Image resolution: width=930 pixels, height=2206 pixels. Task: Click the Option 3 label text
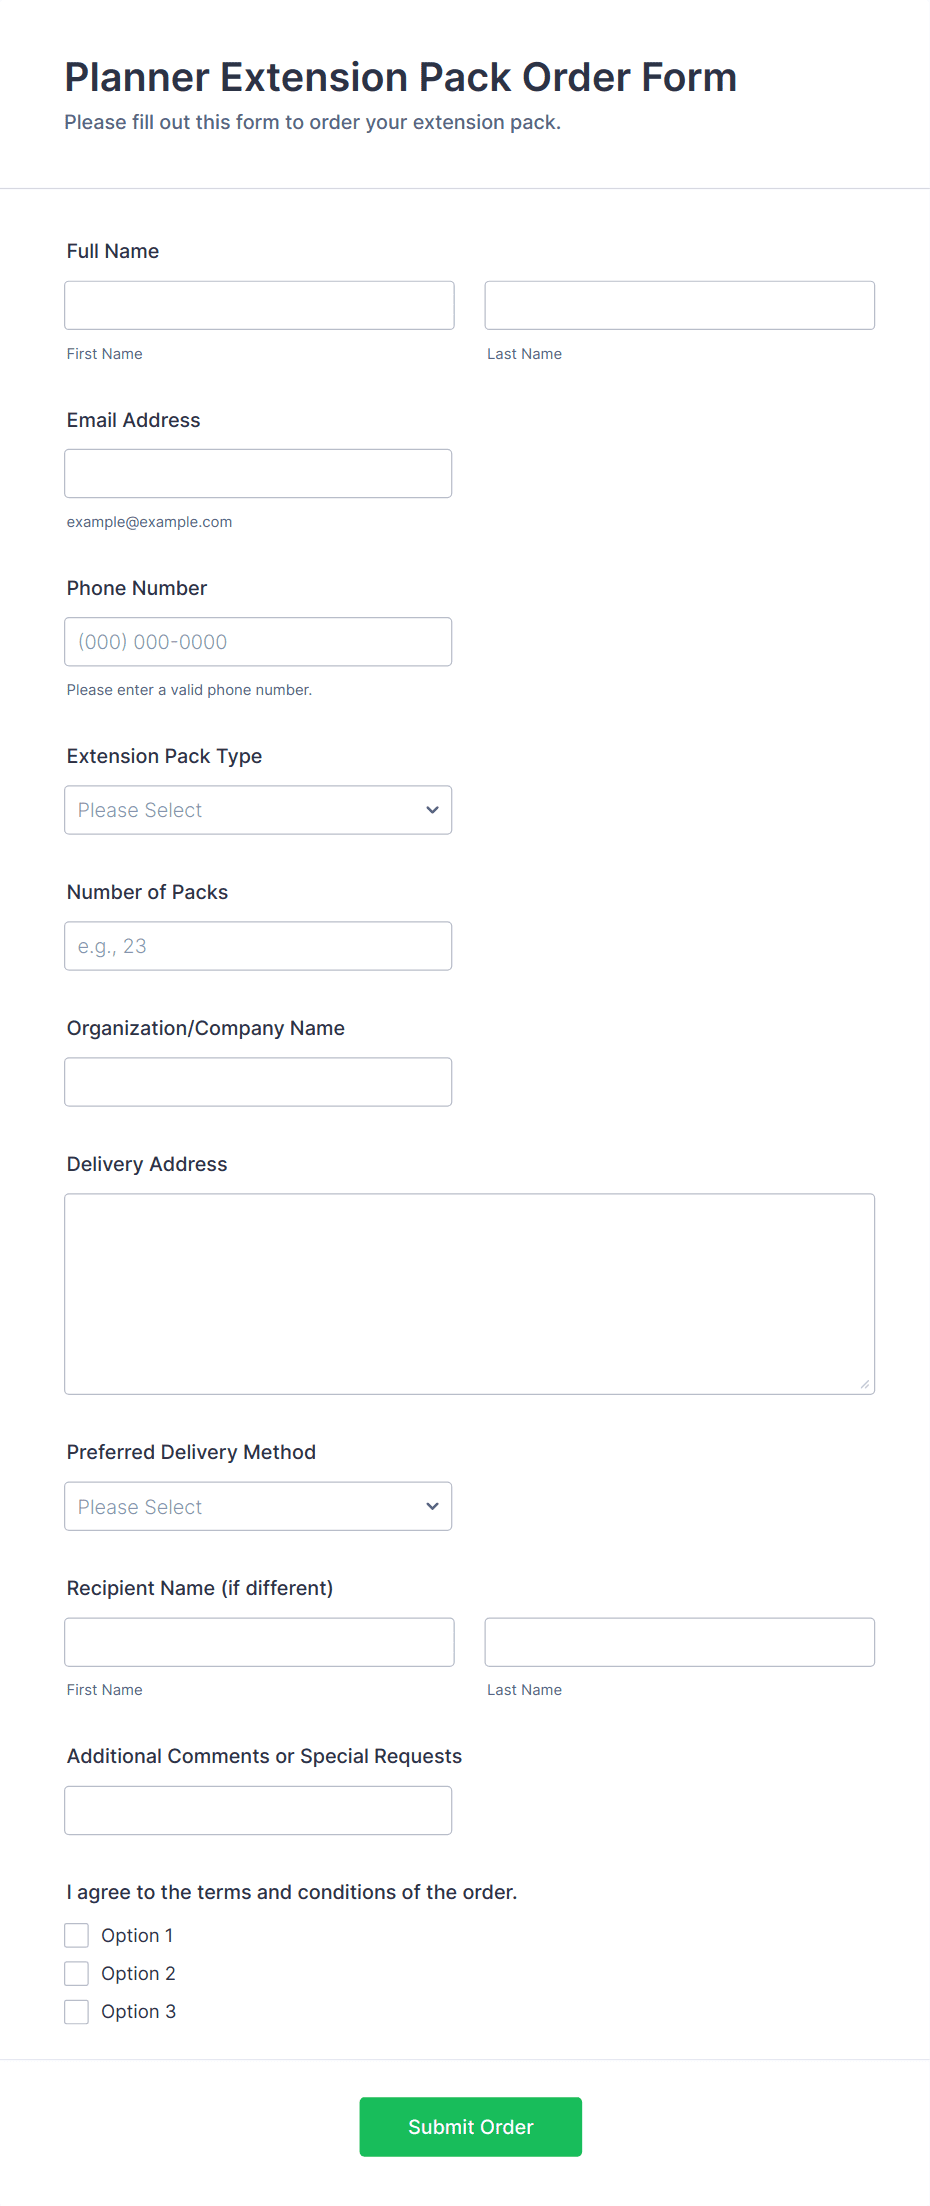(138, 2011)
